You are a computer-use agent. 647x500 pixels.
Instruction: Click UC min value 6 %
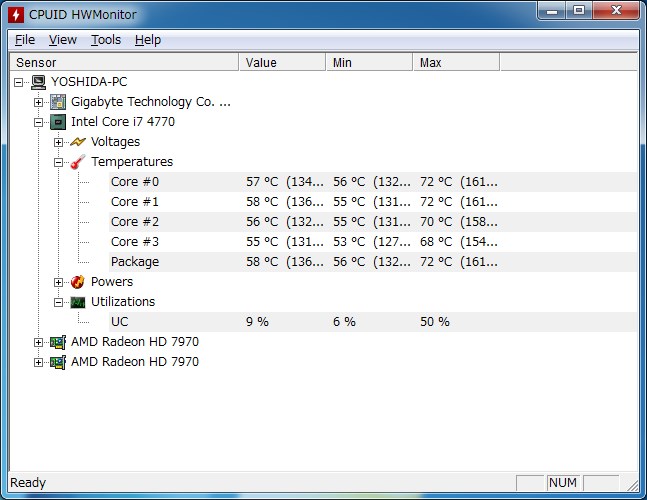[x=344, y=322]
